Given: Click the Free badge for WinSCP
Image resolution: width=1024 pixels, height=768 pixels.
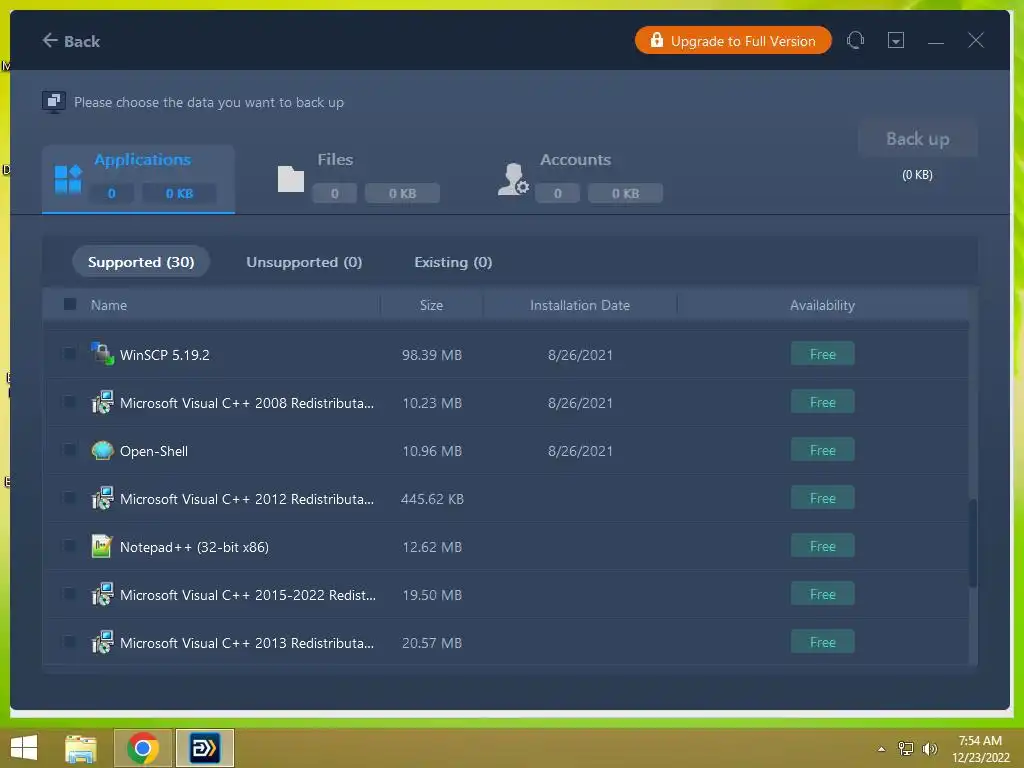Looking at the screenshot, I should click(x=822, y=354).
